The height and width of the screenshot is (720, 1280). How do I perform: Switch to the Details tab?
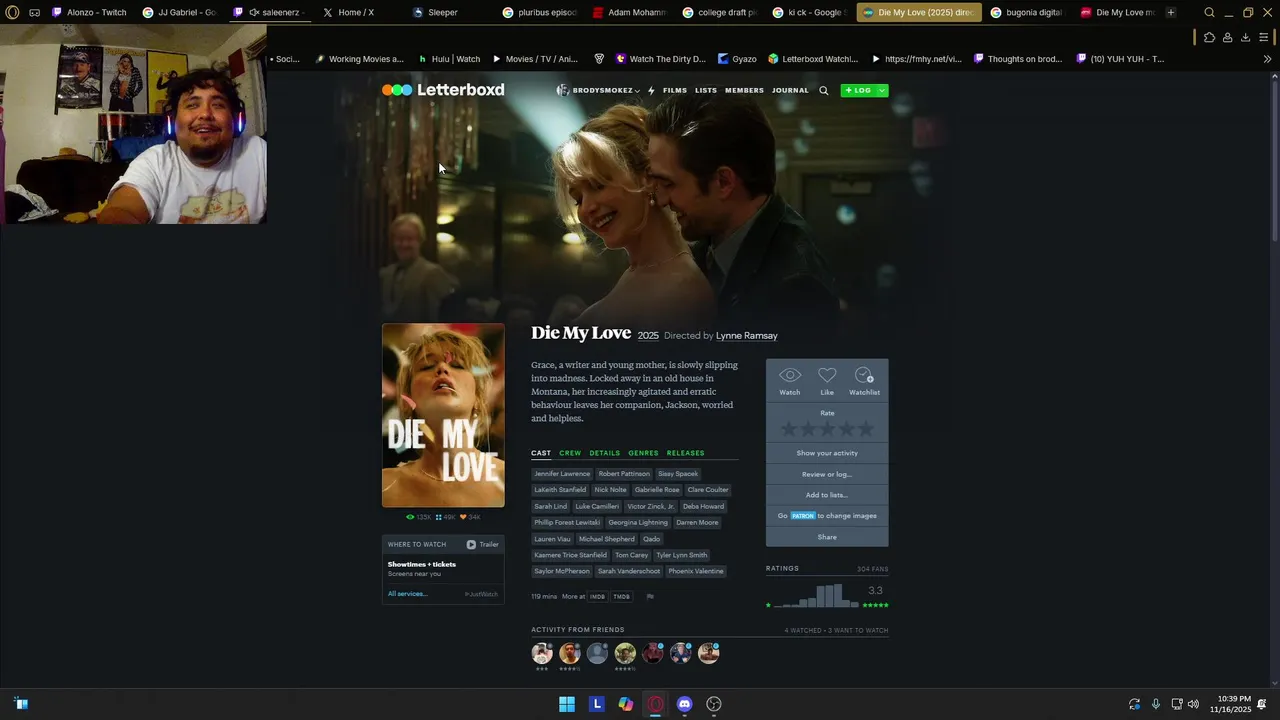click(604, 453)
